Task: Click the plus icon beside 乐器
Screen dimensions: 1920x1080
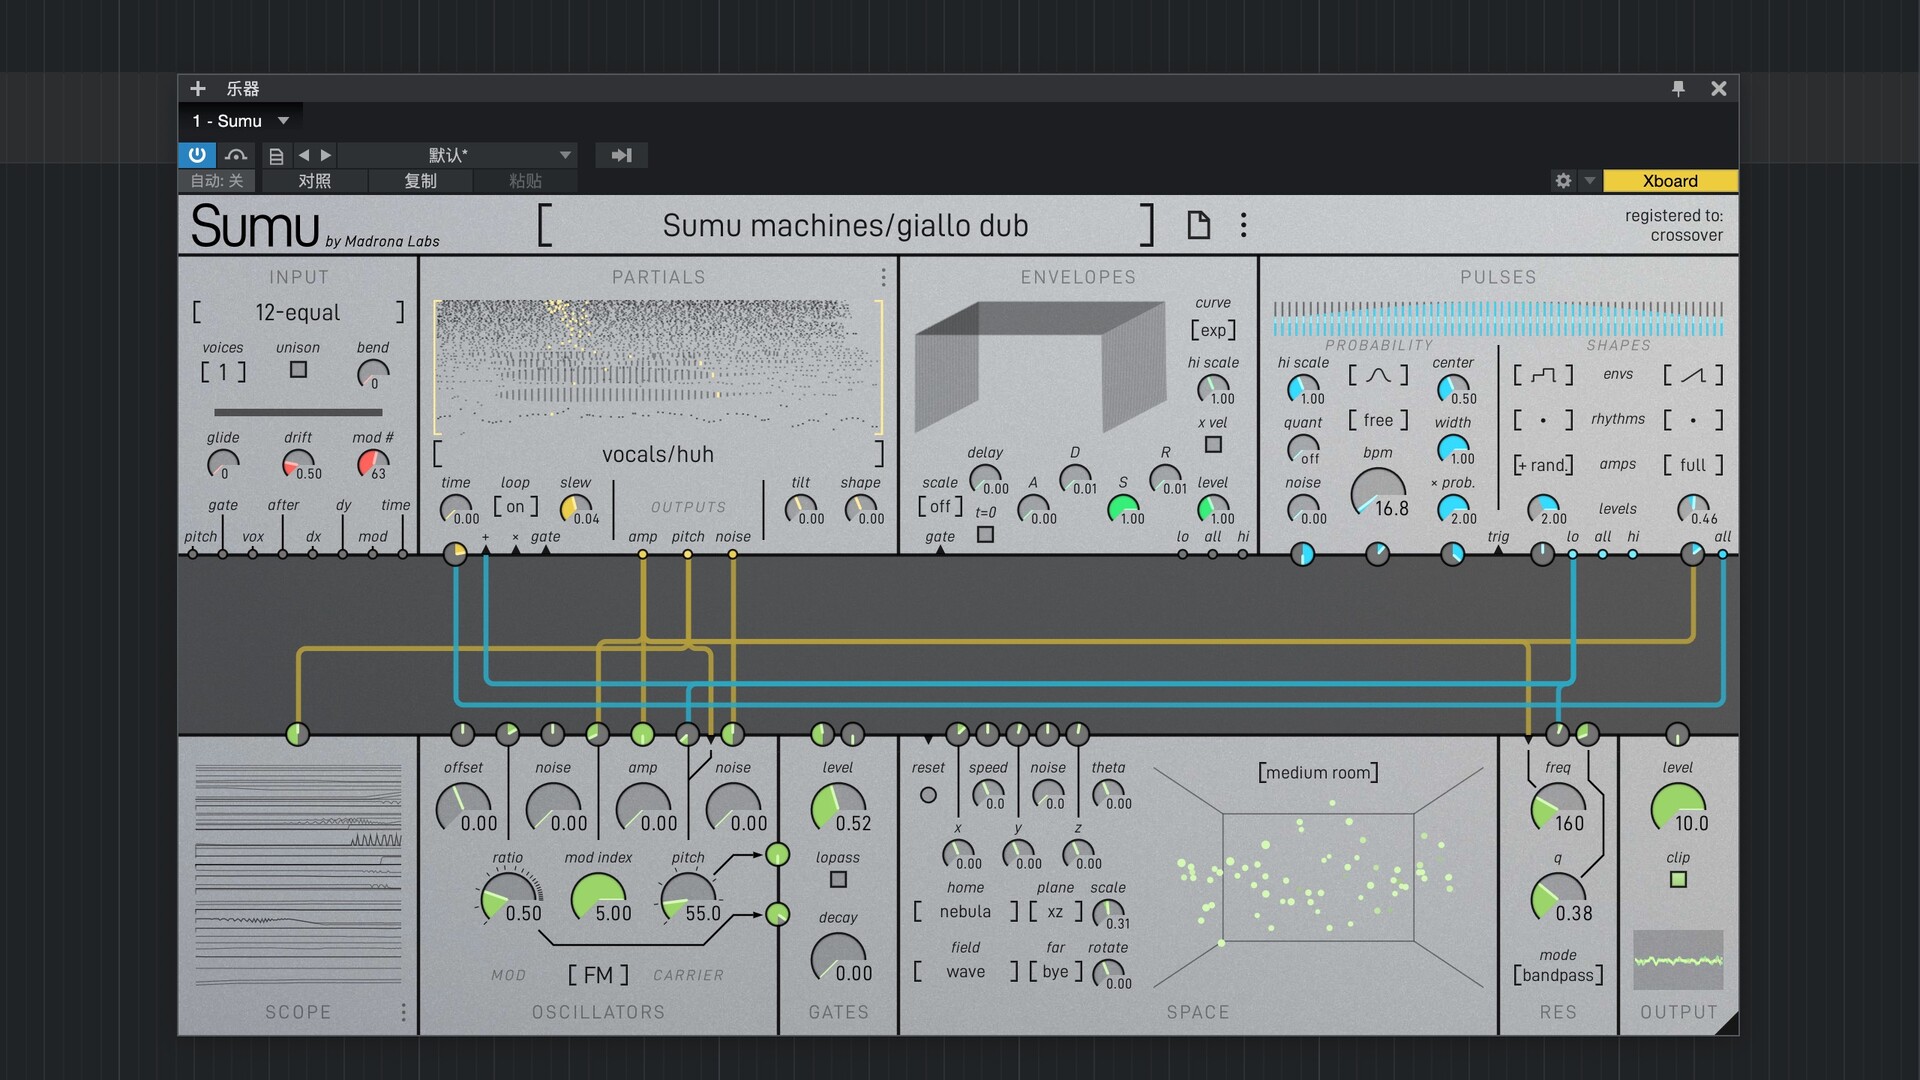Action: click(198, 89)
